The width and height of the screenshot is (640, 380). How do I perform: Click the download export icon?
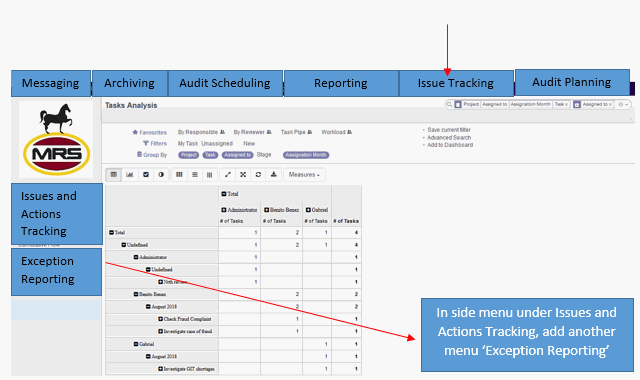(x=273, y=175)
